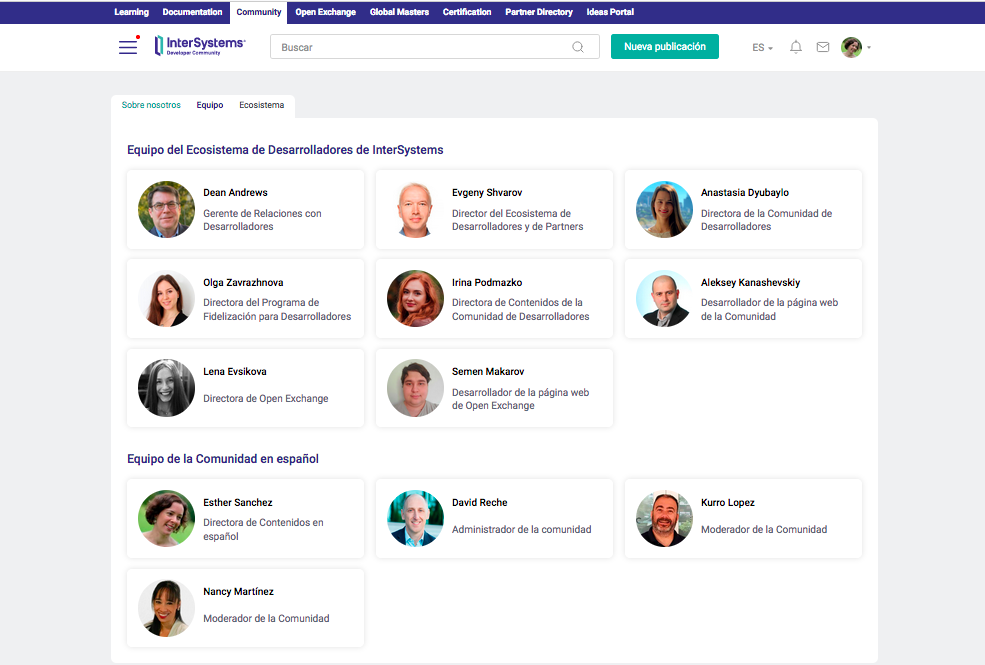Open the hamburger menu icon
The width and height of the screenshot is (985, 665).
(128, 47)
